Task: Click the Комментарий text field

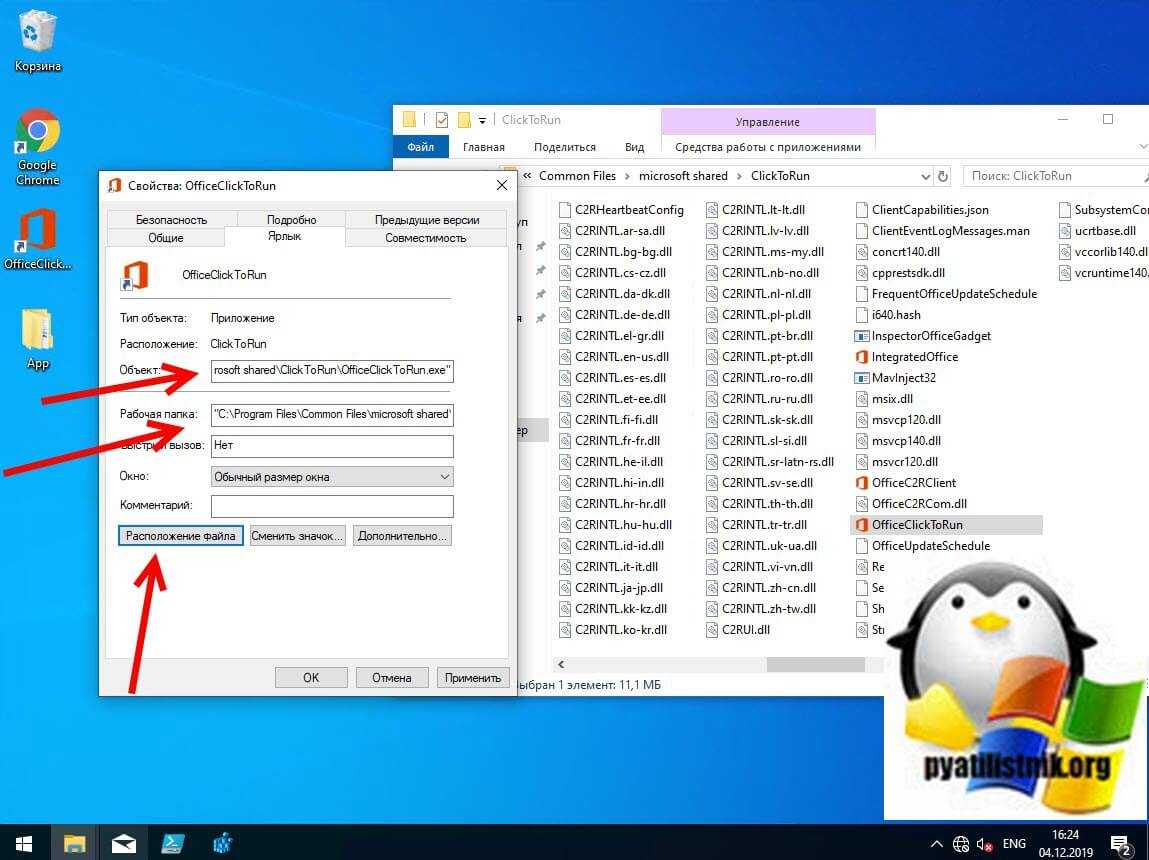Action: coord(331,506)
